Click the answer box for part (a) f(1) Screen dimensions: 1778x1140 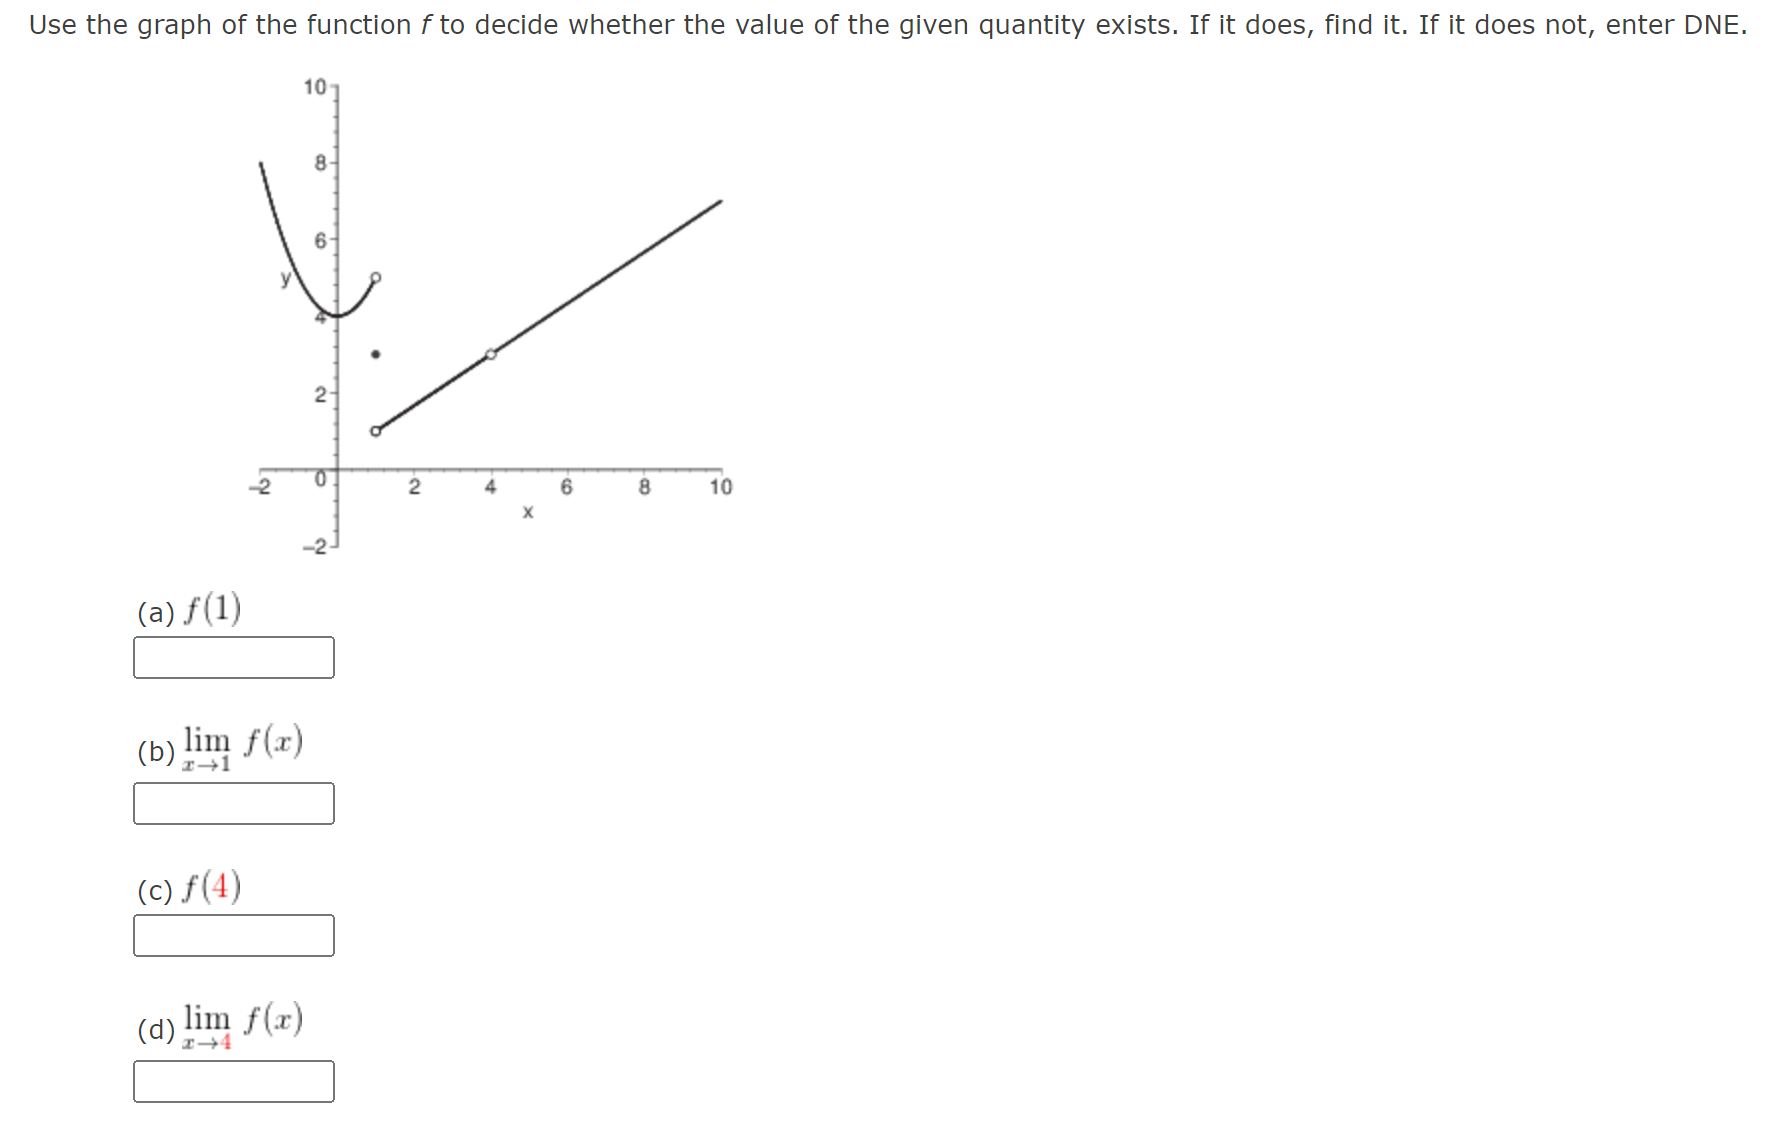[x=232, y=658]
